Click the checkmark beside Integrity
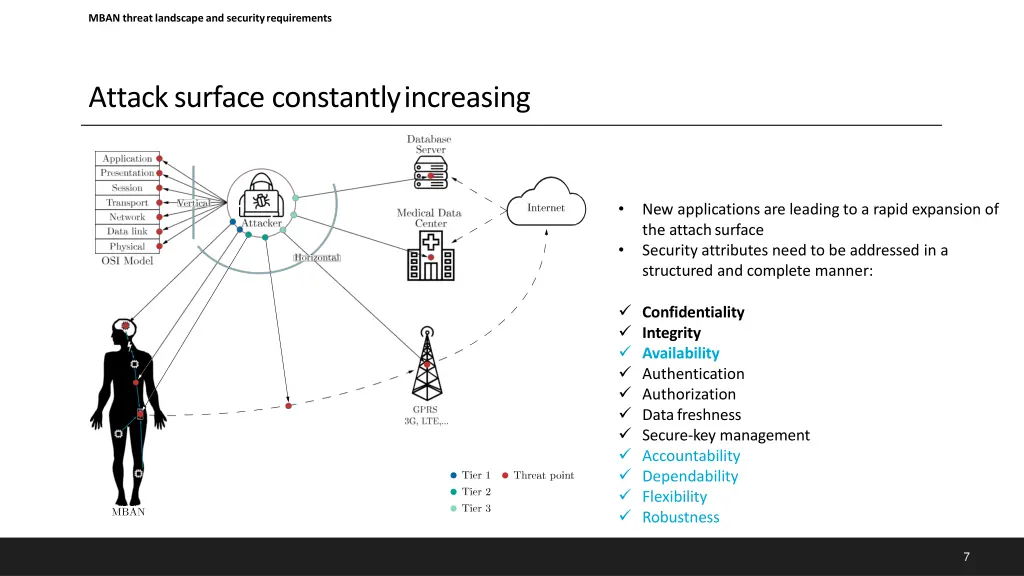The height and width of the screenshot is (576, 1024). (x=625, y=331)
